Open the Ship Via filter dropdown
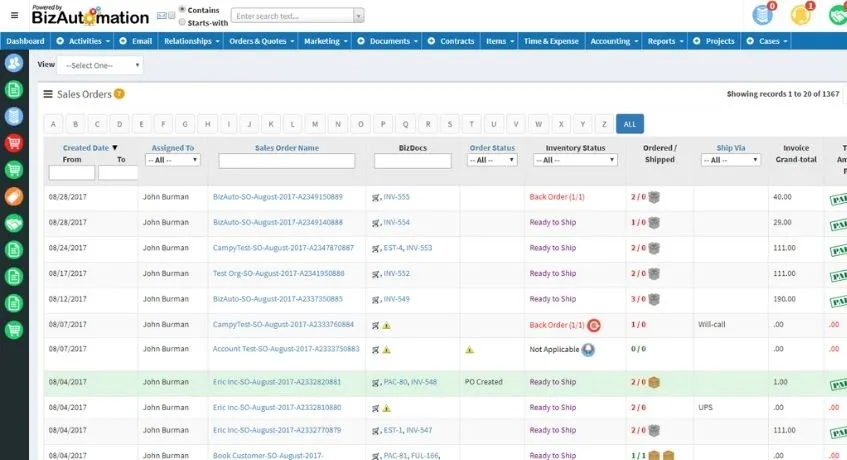The image size is (847, 460). pyautogui.click(x=731, y=160)
